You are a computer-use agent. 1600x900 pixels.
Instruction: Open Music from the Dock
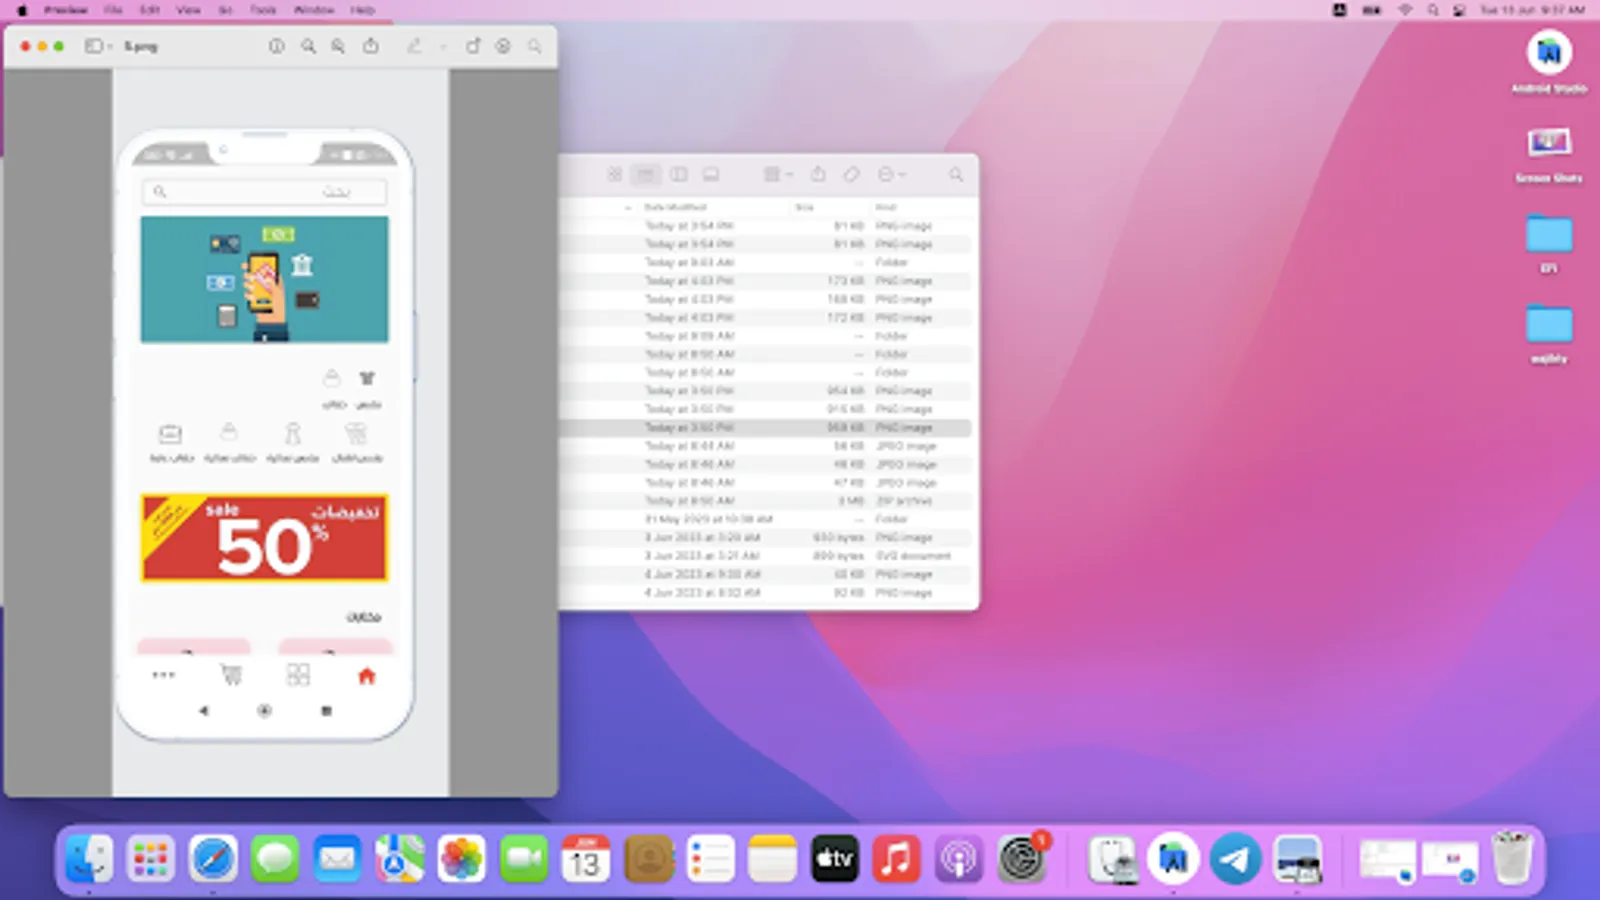click(x=896, y=859)
